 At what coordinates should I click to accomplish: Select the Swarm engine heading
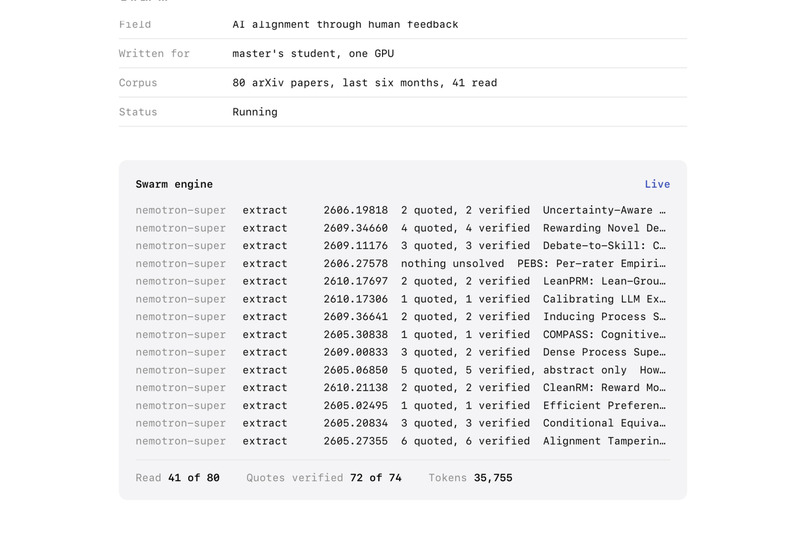pyautogui.click(x=174, y=184)
